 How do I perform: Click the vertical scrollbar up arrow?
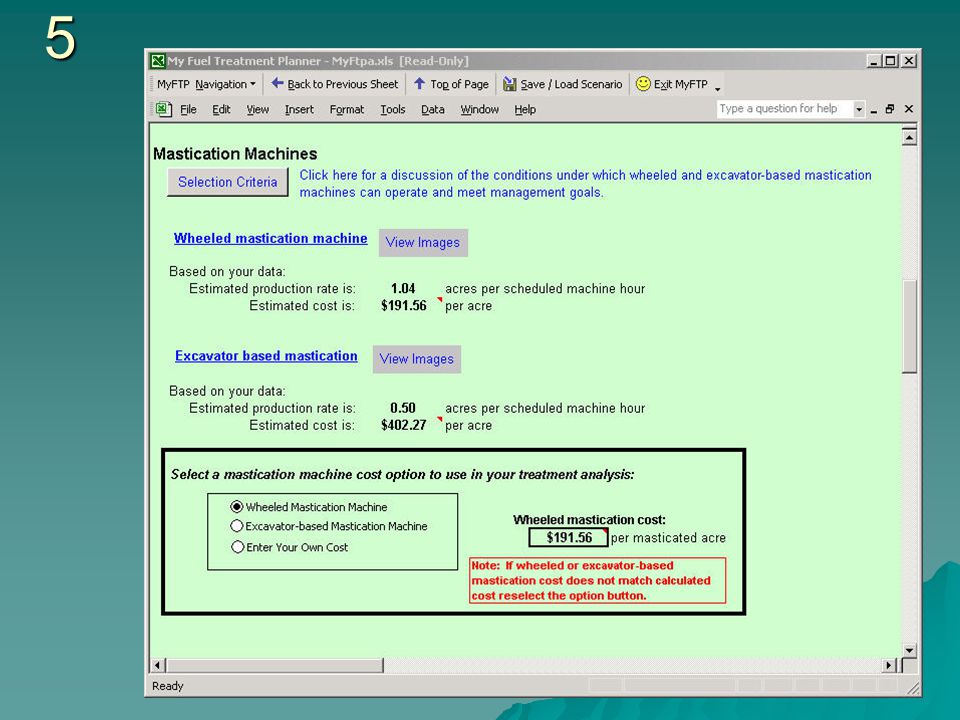pyautogui.click(x=909, y=137)
